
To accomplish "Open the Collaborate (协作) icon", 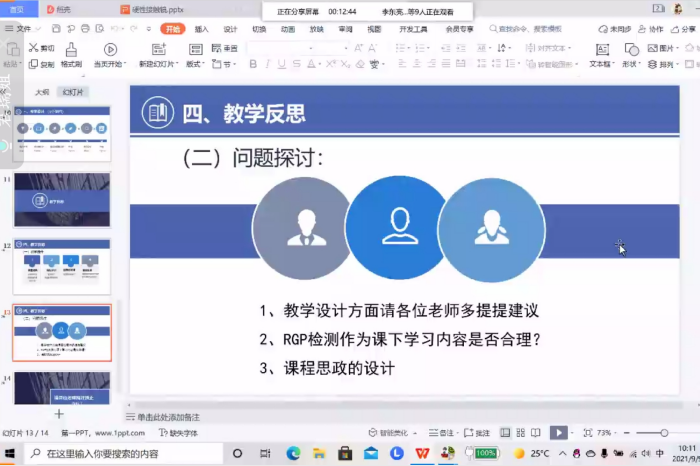I will pos(656,30).
